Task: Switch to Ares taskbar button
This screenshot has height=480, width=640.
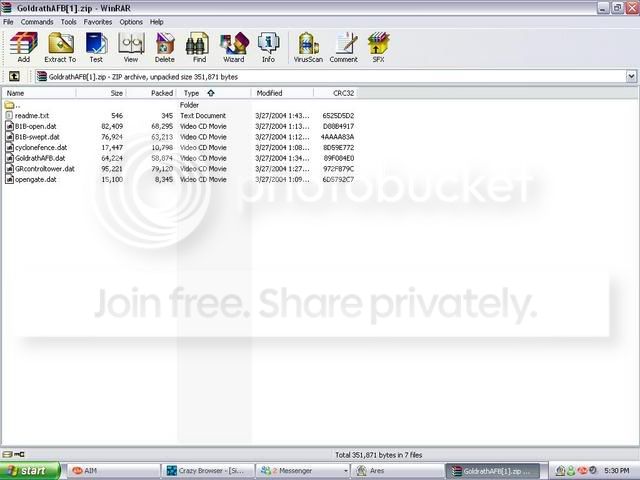Action: tap(397, 471)
